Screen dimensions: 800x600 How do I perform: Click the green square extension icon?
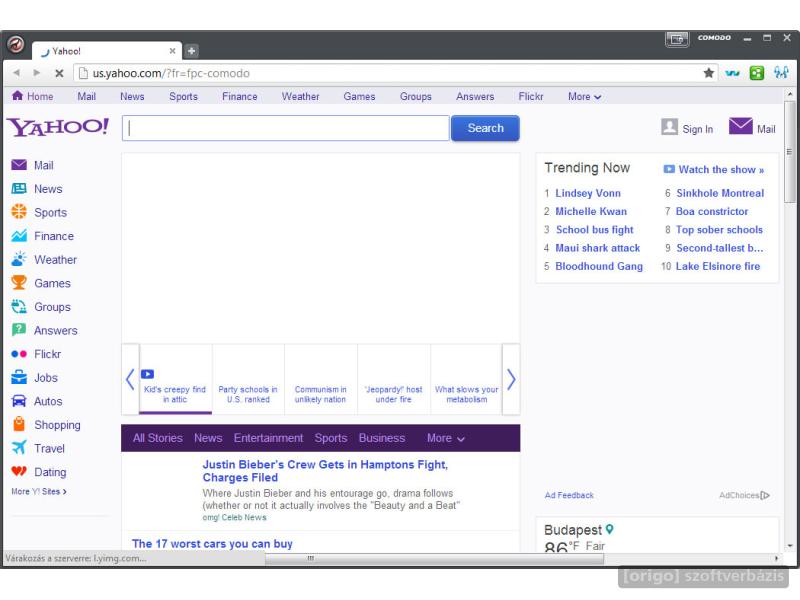coord(757,73)
